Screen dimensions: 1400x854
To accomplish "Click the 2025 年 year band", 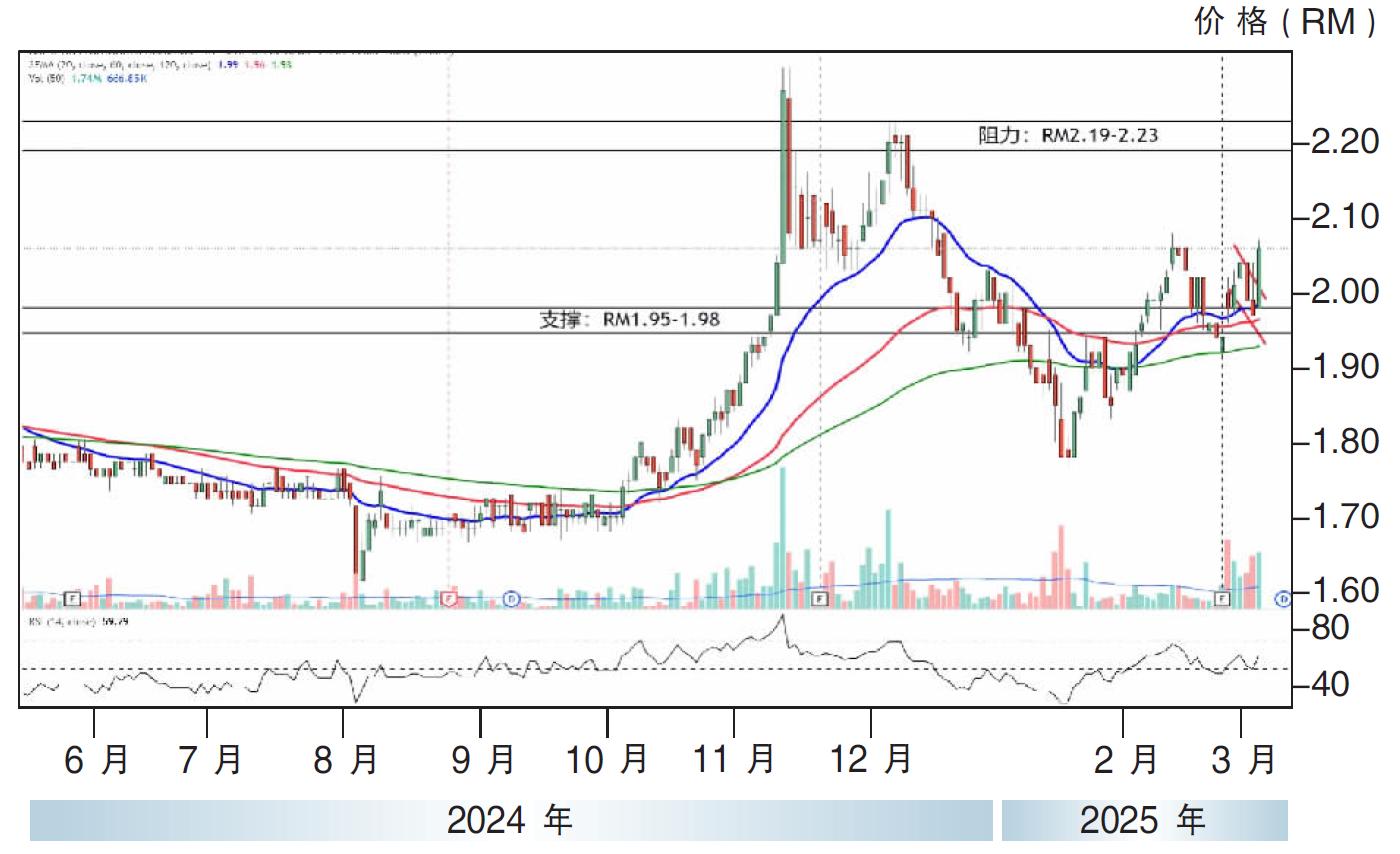I will click(x=1144, y=821).
